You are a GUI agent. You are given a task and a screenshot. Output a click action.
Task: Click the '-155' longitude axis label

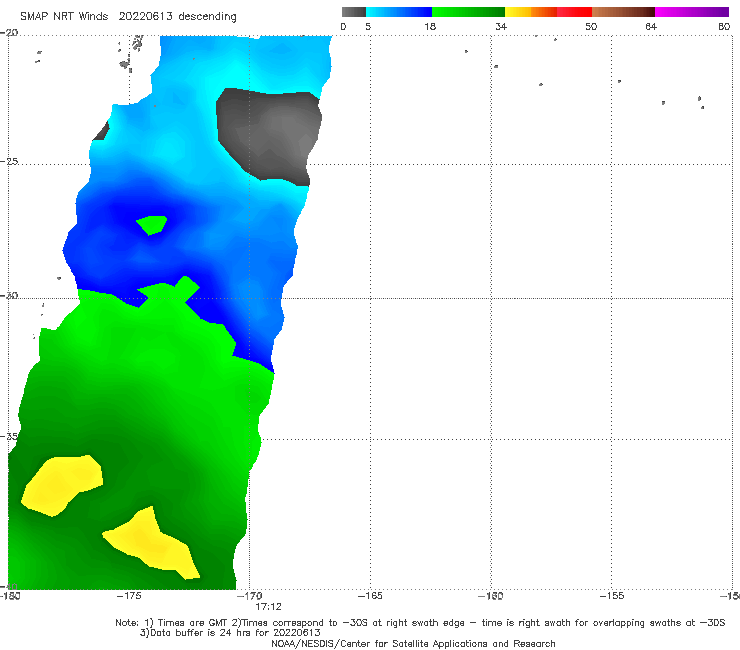coord(612,596)
